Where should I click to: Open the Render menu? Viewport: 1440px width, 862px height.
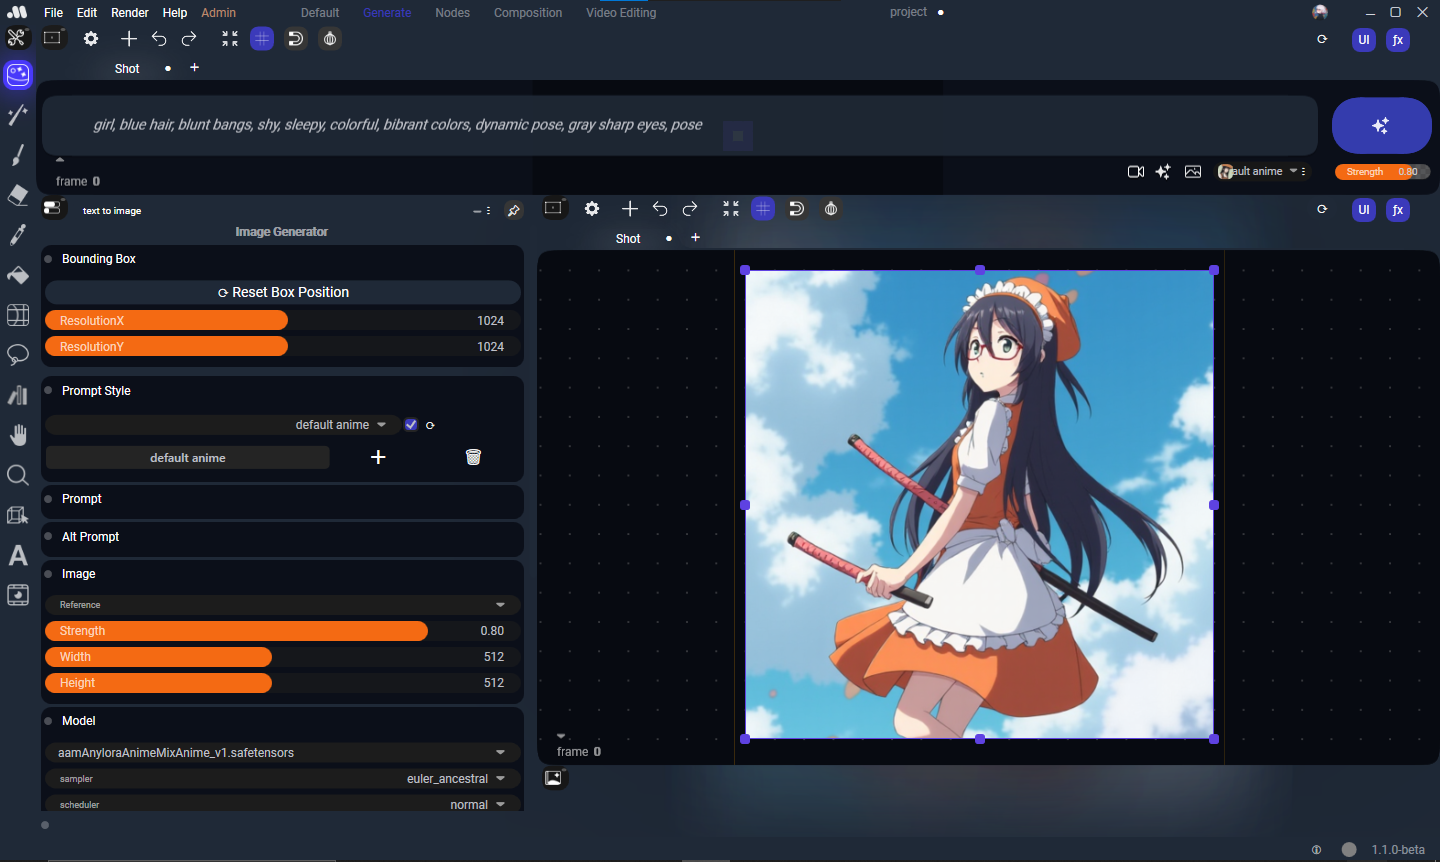pyautogui.click(x=129, y=13)
